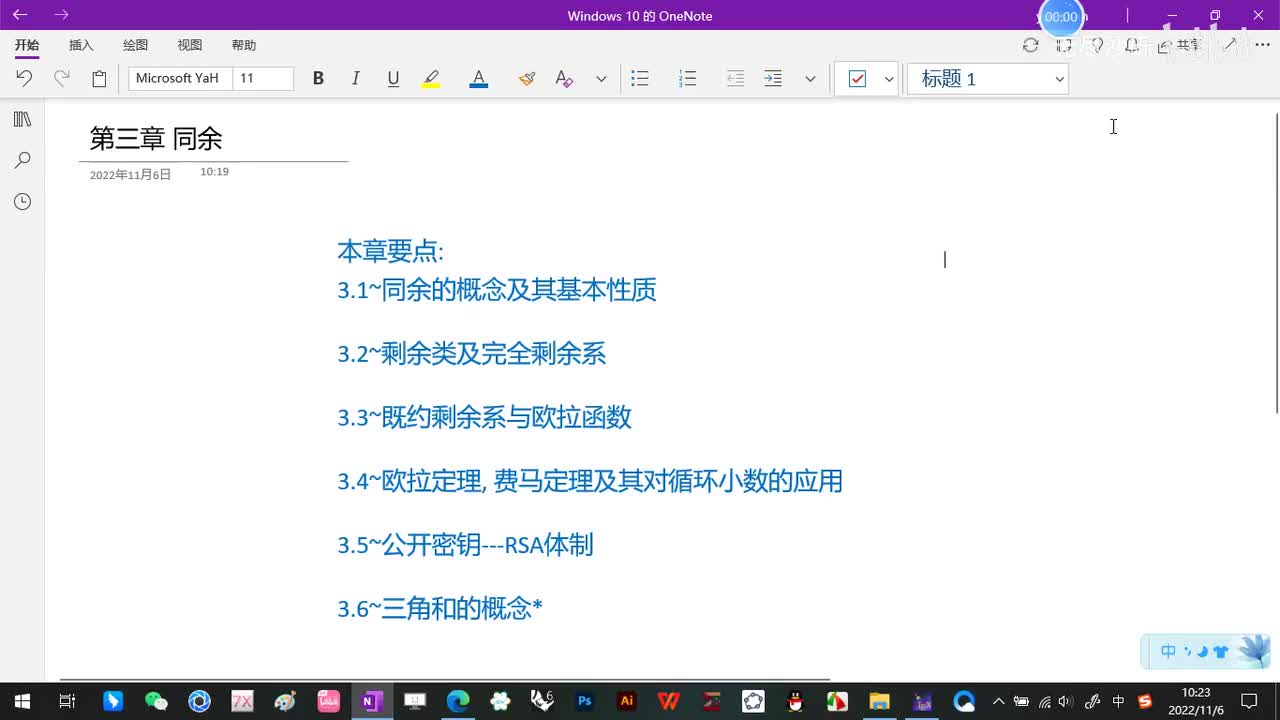Click line 3.5~公开密钥---RSA体制
Viewport: 1280px width, 720px height.
pyautogui.click(x=465, y=545)
